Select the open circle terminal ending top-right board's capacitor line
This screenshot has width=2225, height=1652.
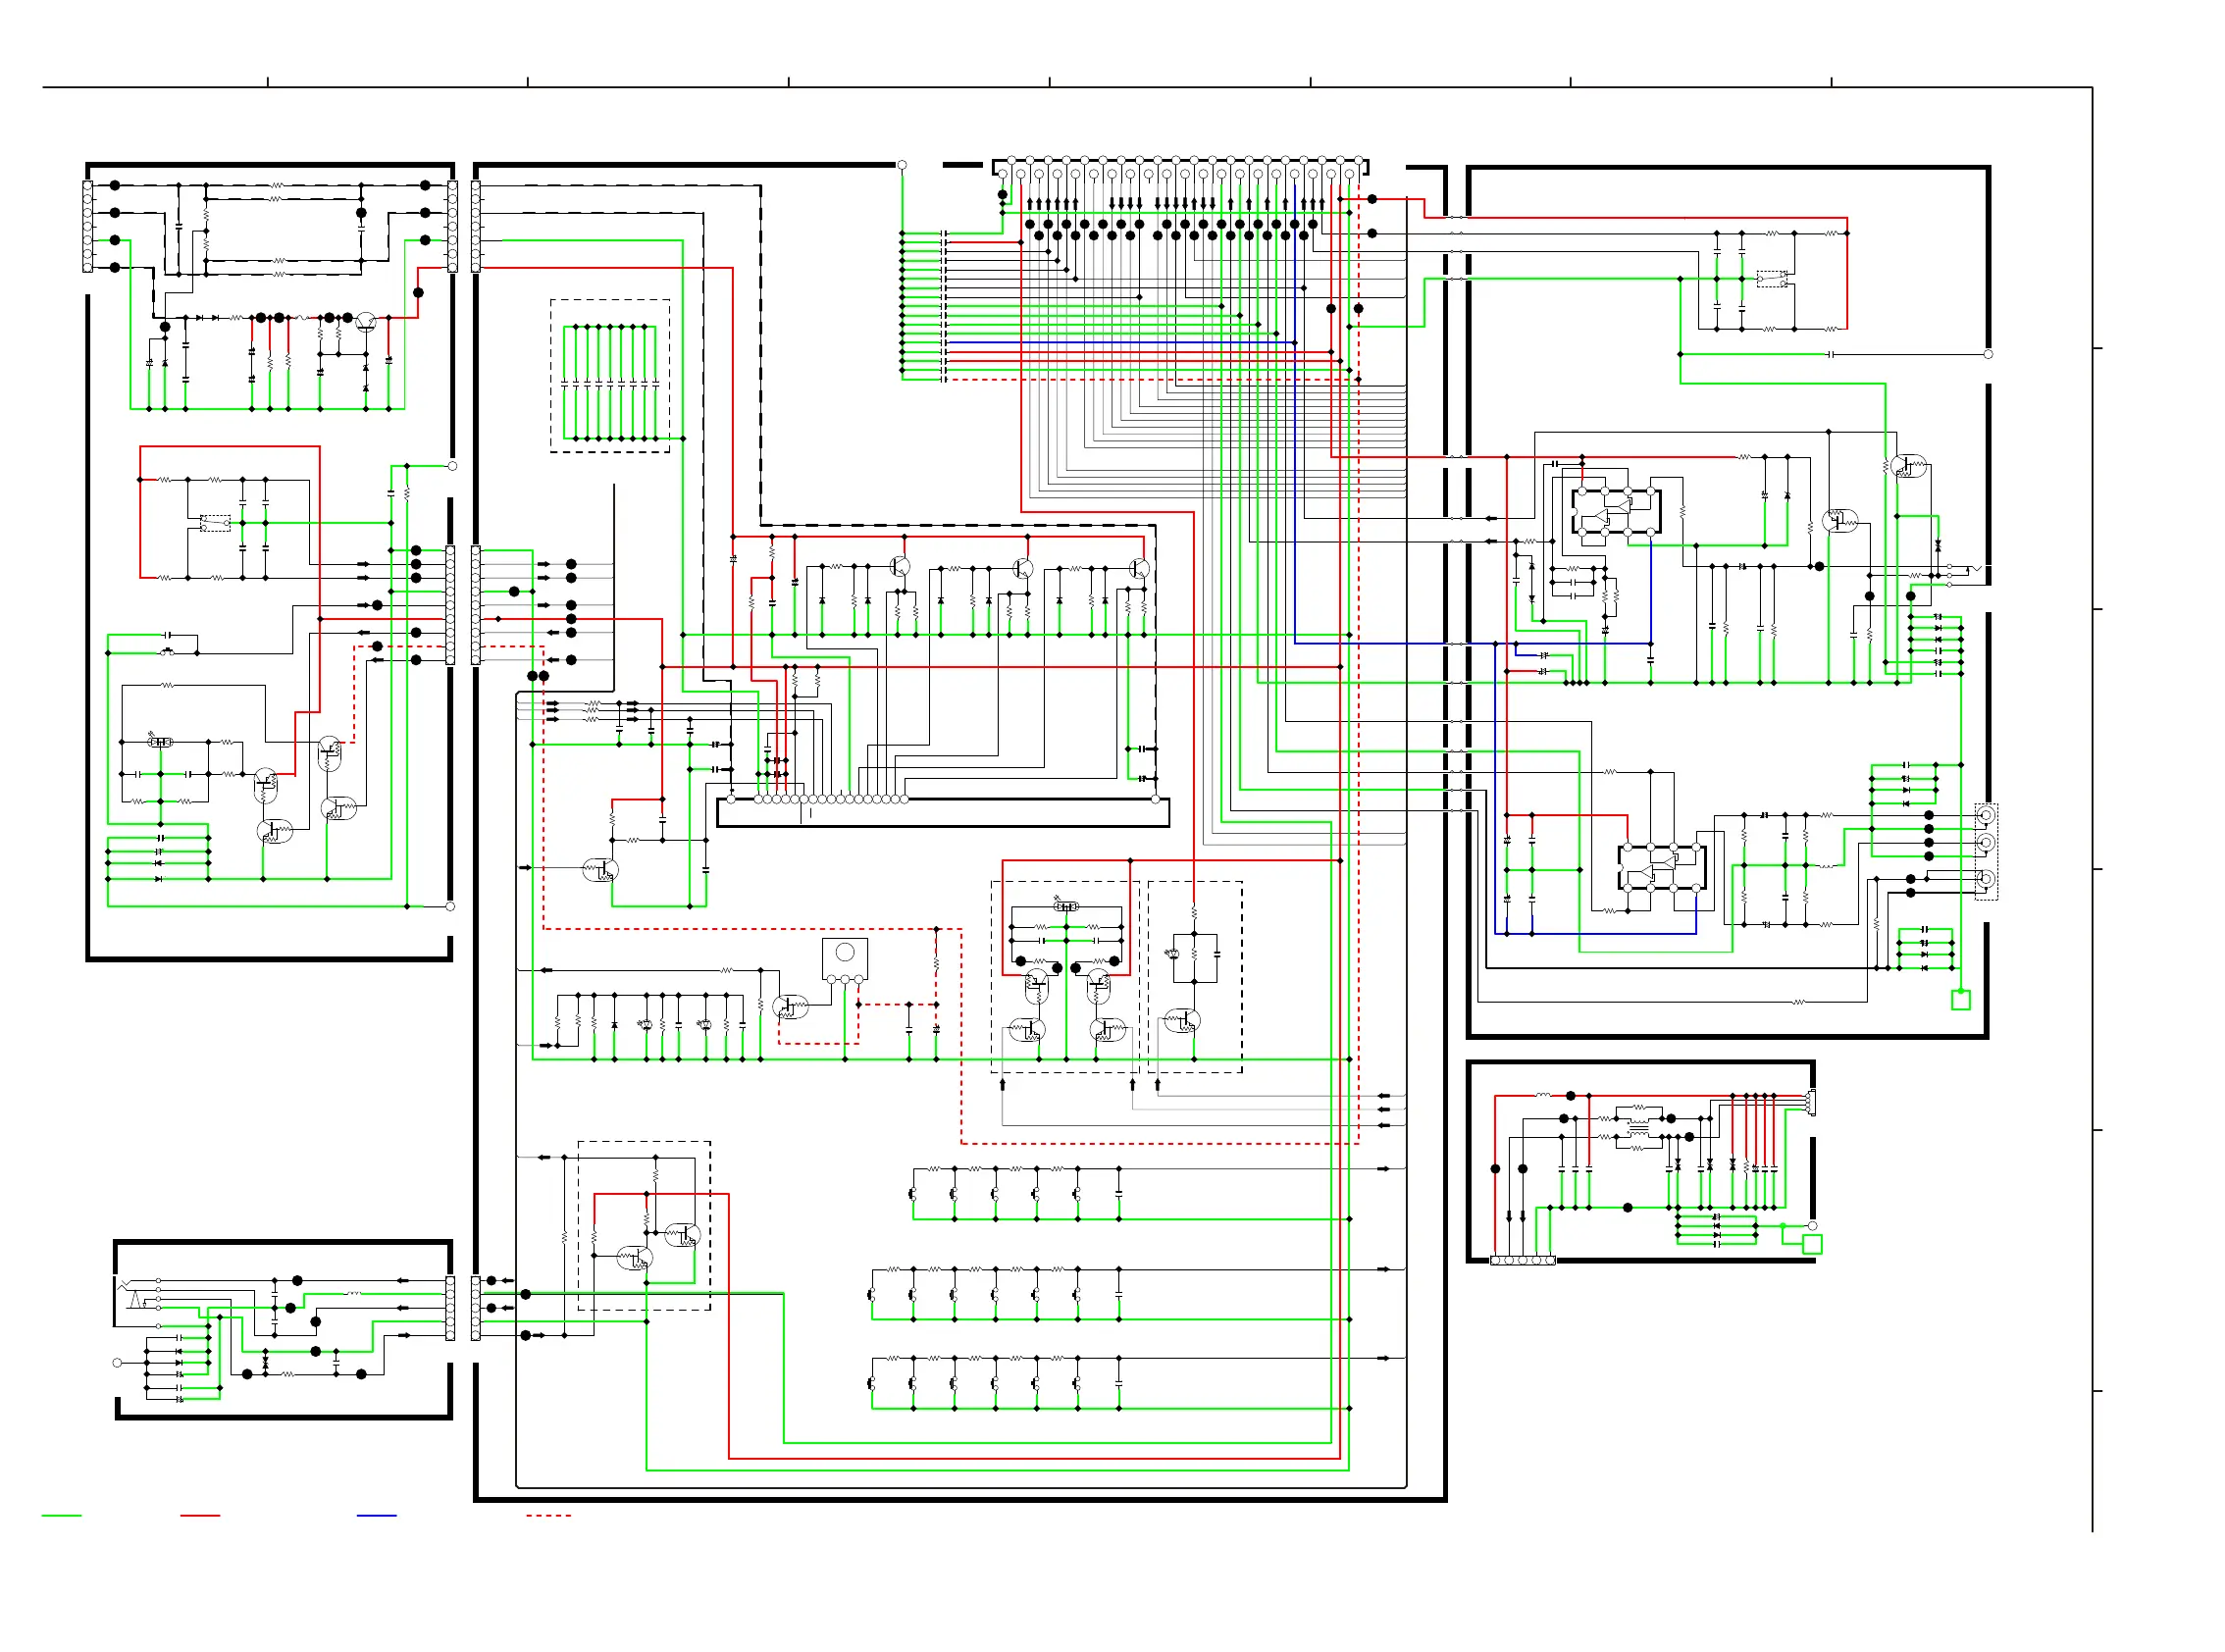pyautogui.click(x=1988, y=354)
